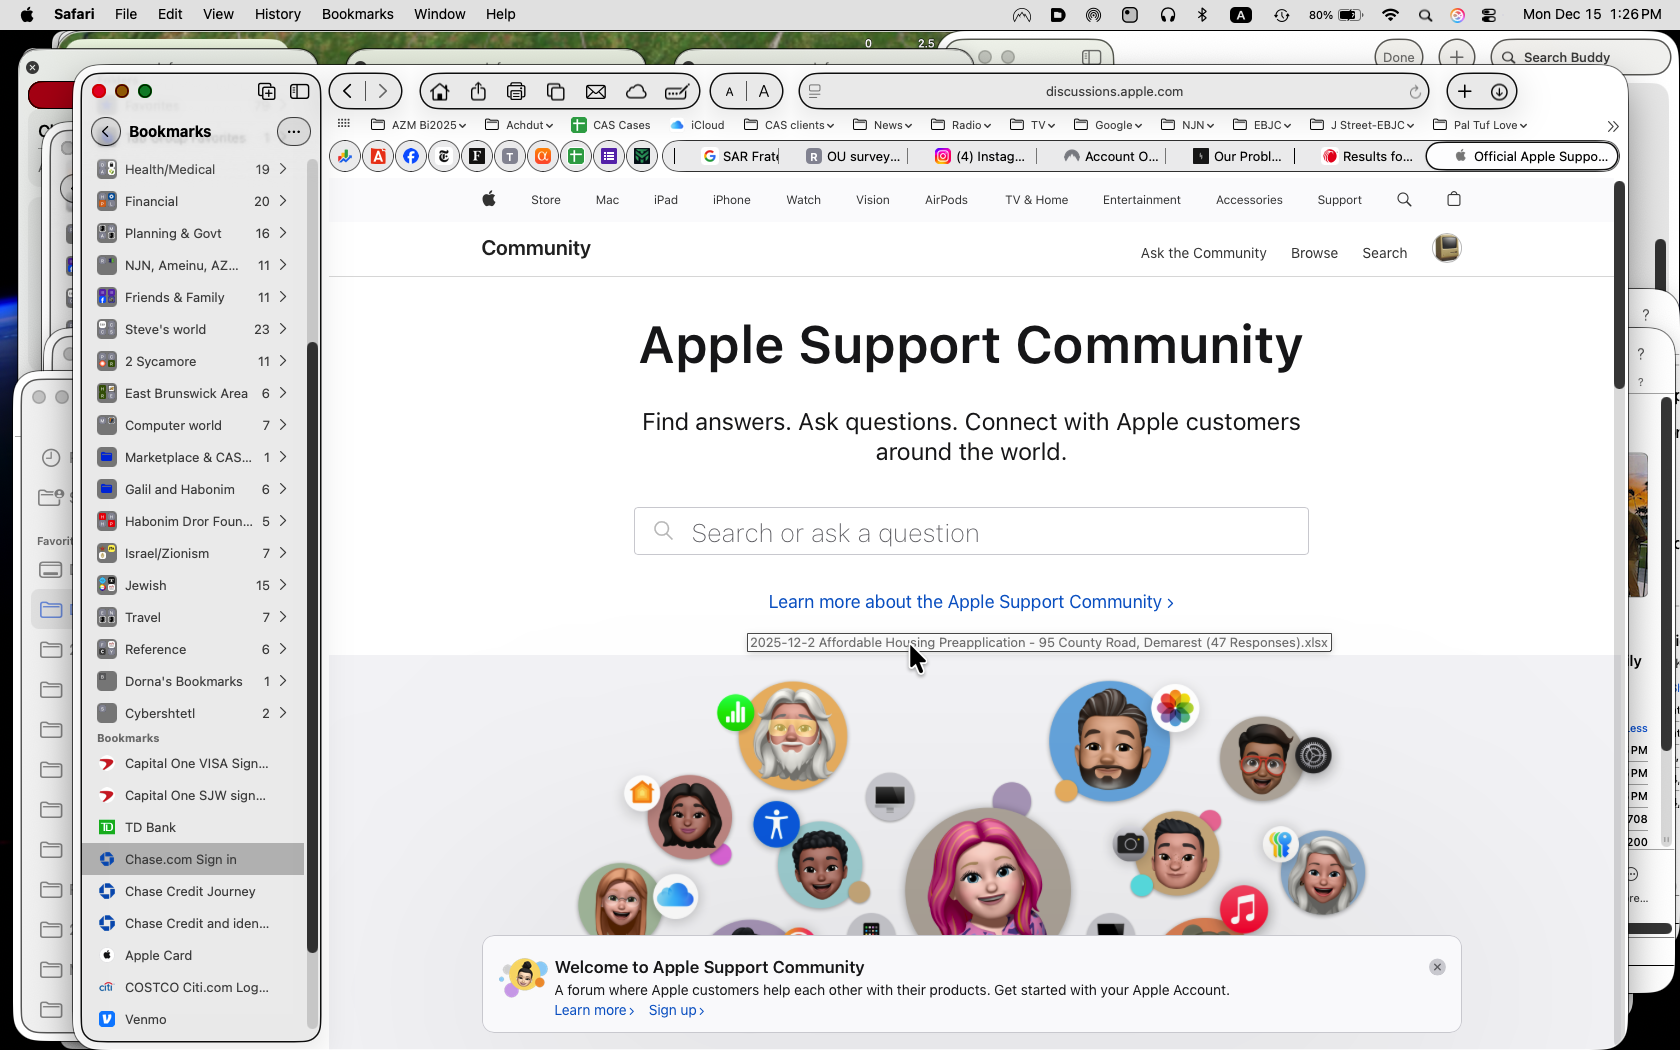
Task: Switch to the Our Probl... tab
Action: [1238, 156]
